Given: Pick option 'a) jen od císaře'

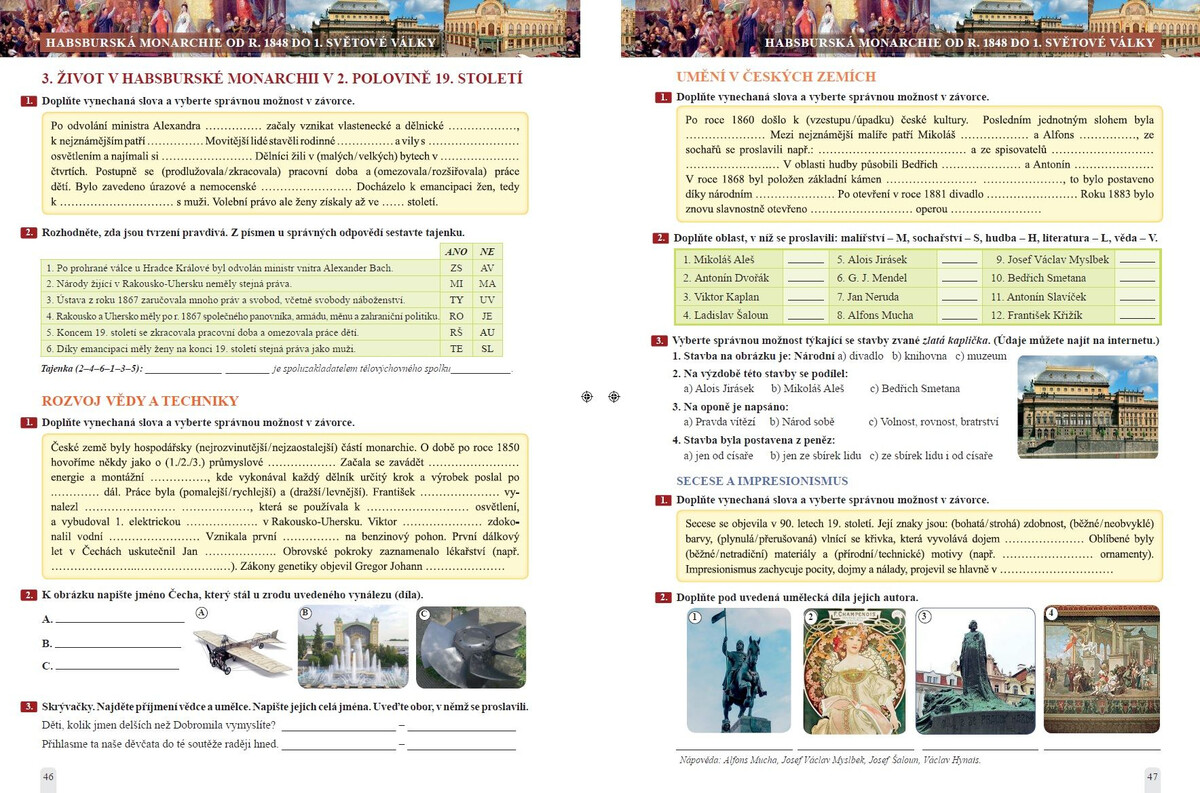Looking at the screenshot, I should click(718, 456).
